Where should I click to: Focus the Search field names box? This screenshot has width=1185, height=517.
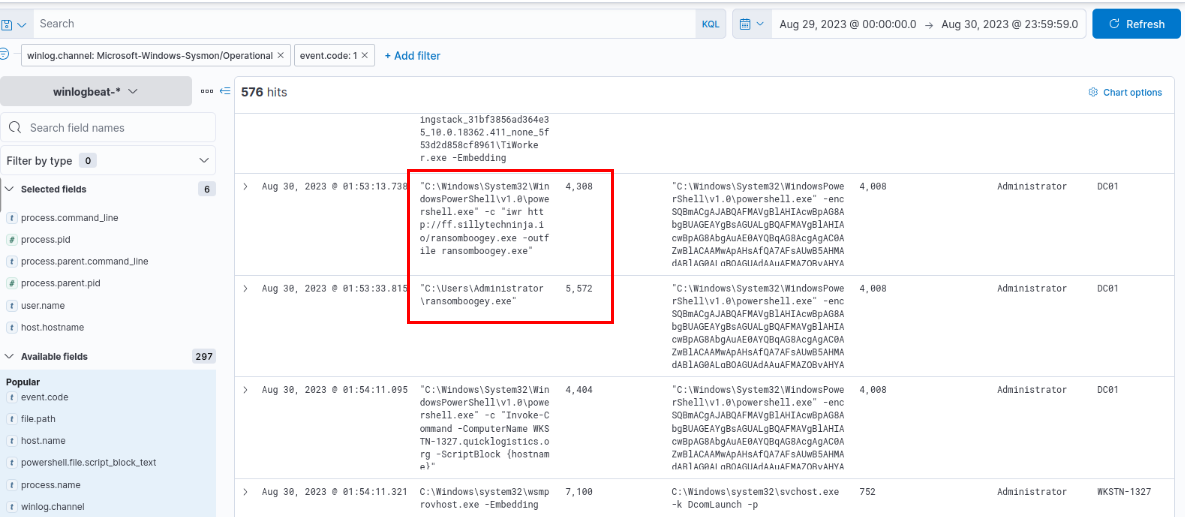click(107, 128)
